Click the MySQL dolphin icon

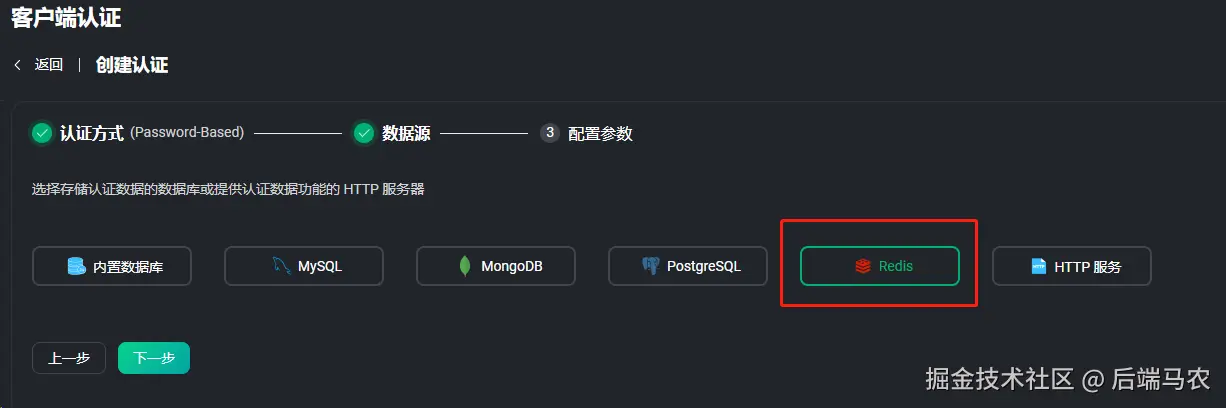point(281,266)
